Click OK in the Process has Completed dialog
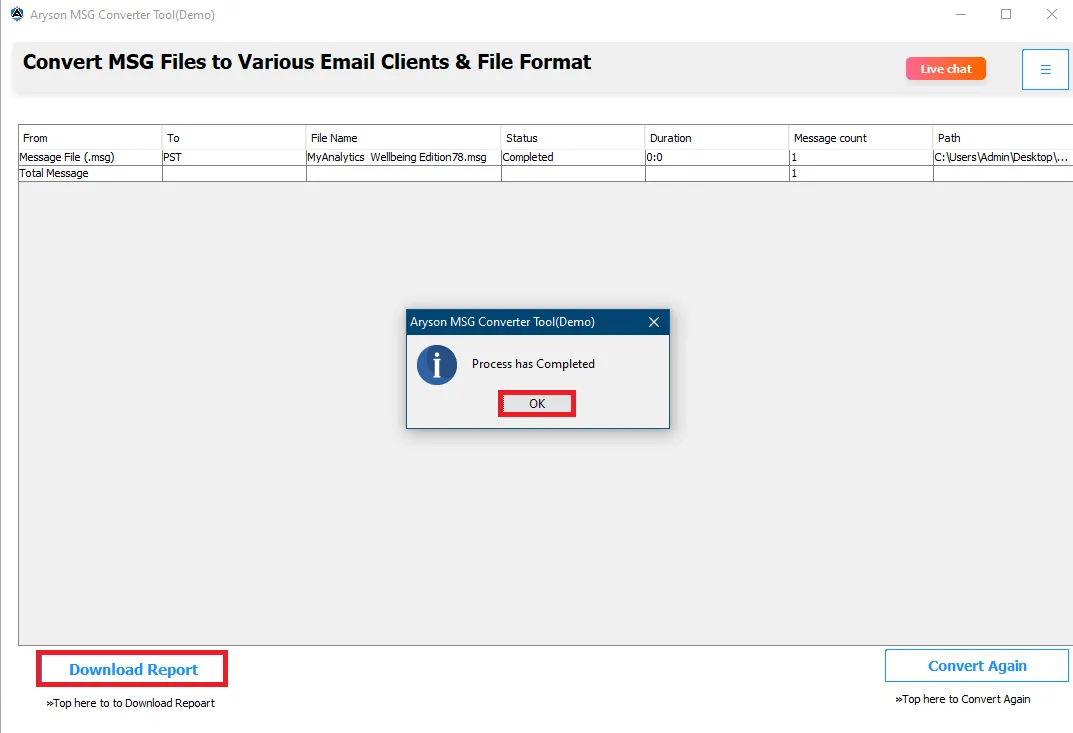Screen dimensions: 1073x733 tap(536, 404)
